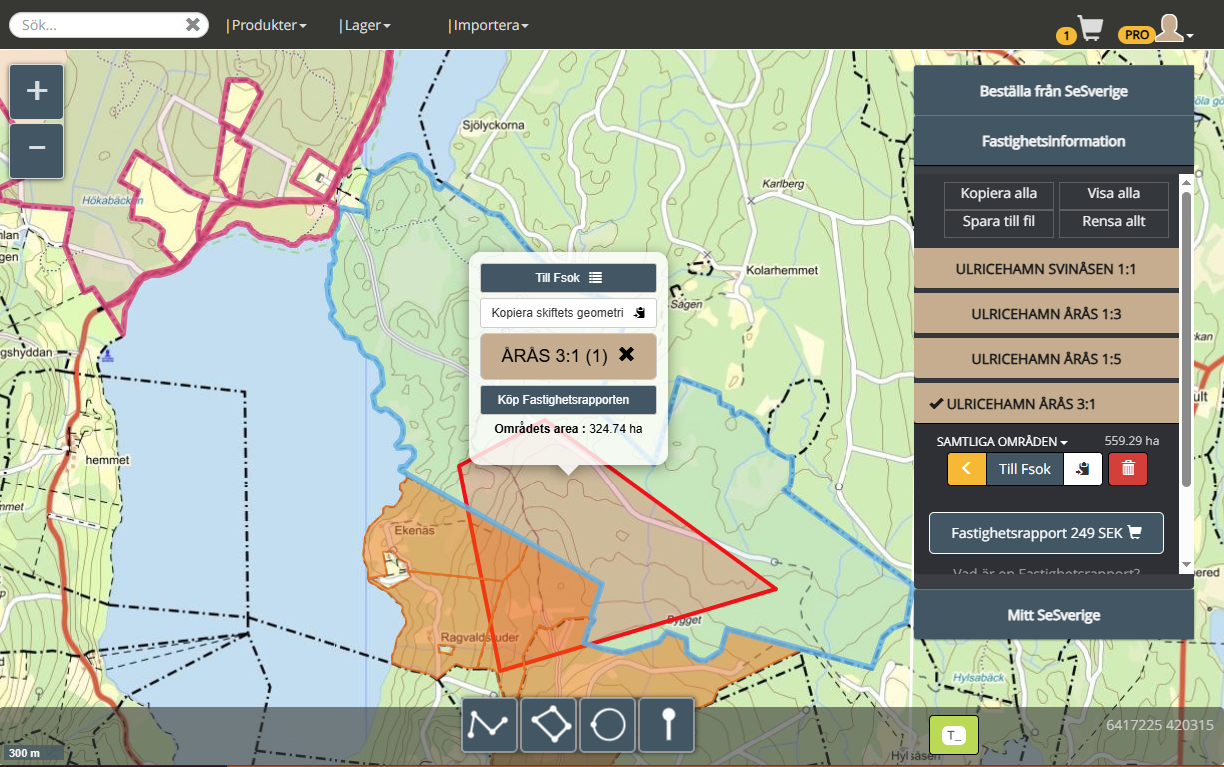Viewport: 1224px width, 767px height.
Task: Clear the search field with the X icon
Action: [x=193, y=25]
